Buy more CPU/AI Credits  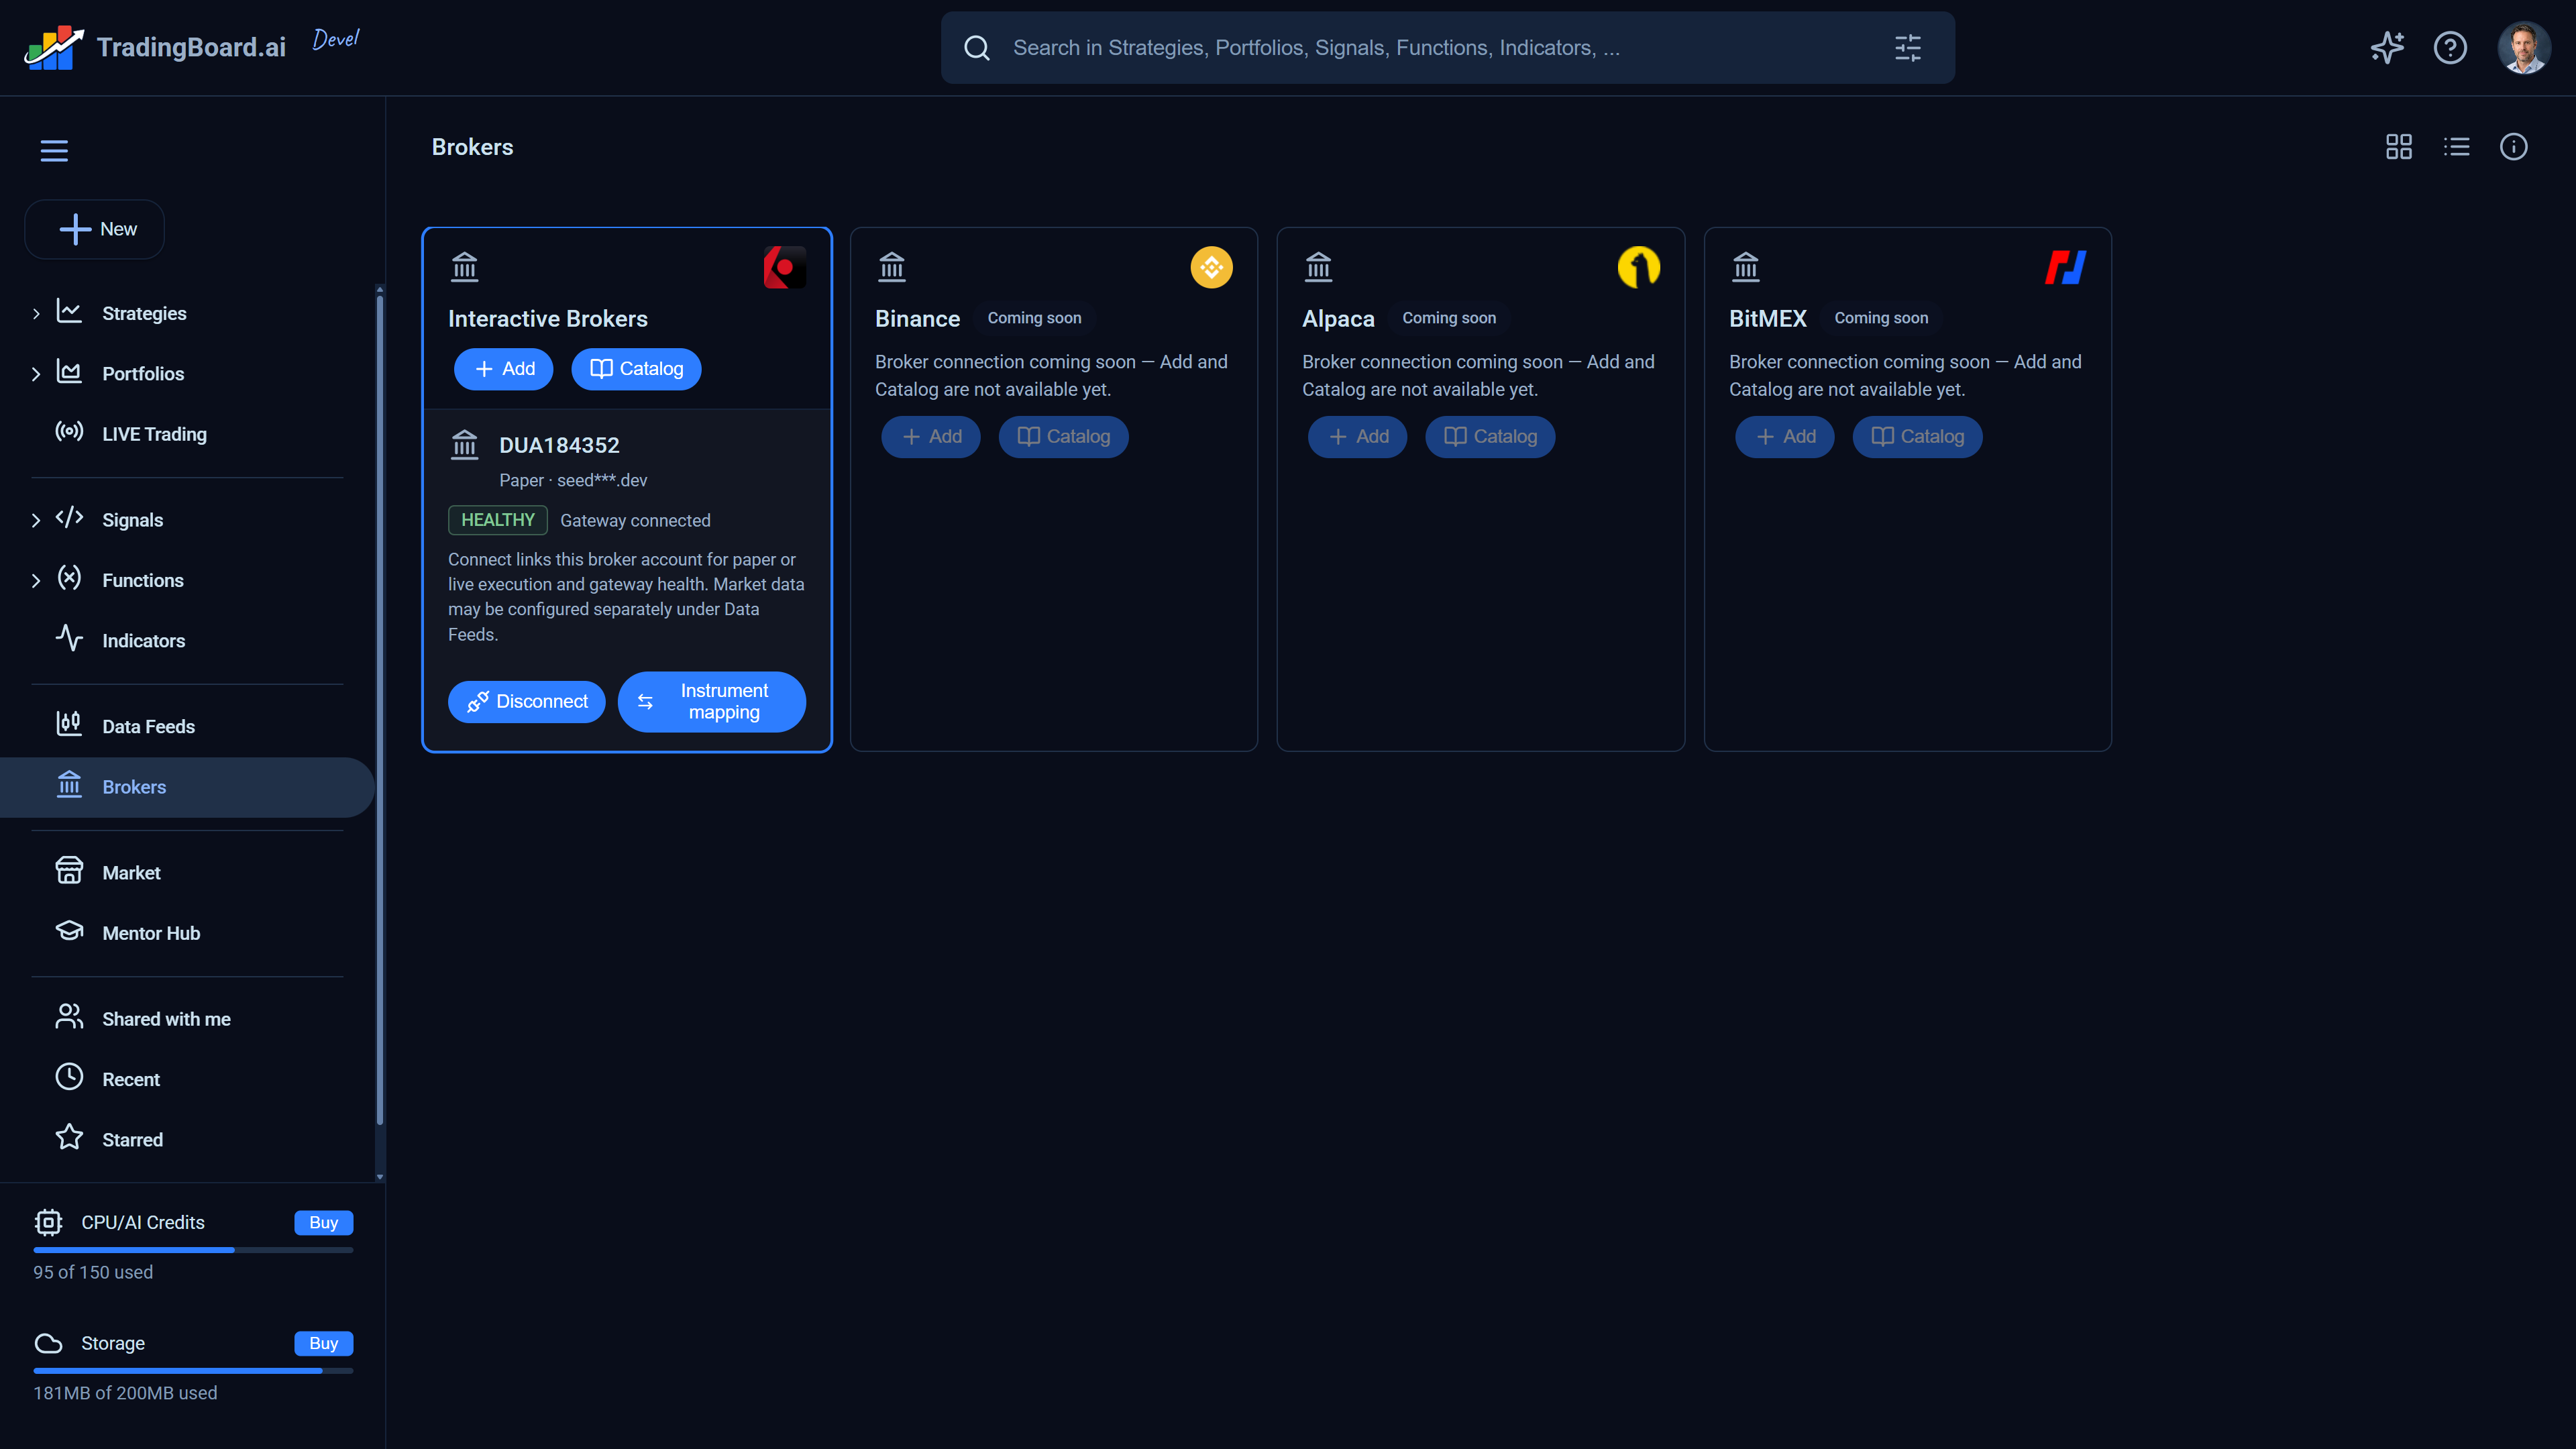click(x=323, y=1223)
